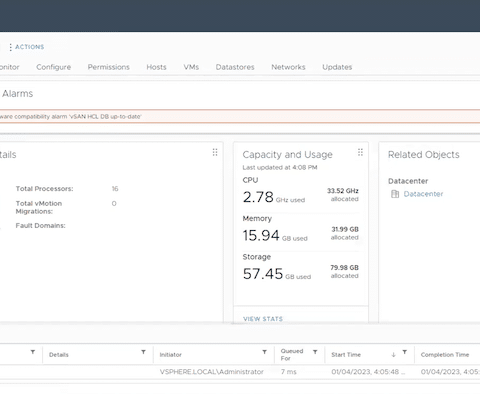The image size is (480, 394).
Task: Sort by Completion Time column header
Action: pos(445,355)
